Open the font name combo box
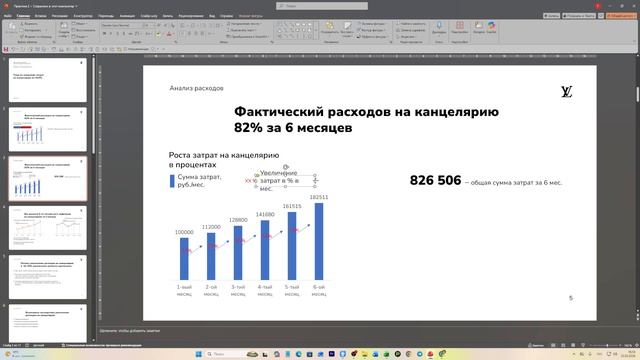The image size is (640, 360). pos(121,25)
